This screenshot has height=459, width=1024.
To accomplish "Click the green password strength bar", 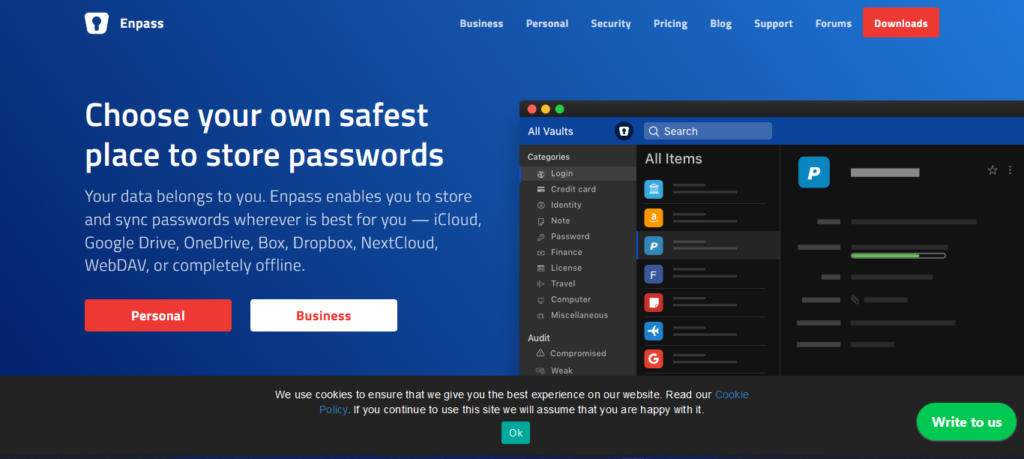I will pyautogui.click(x=898, y=255).
